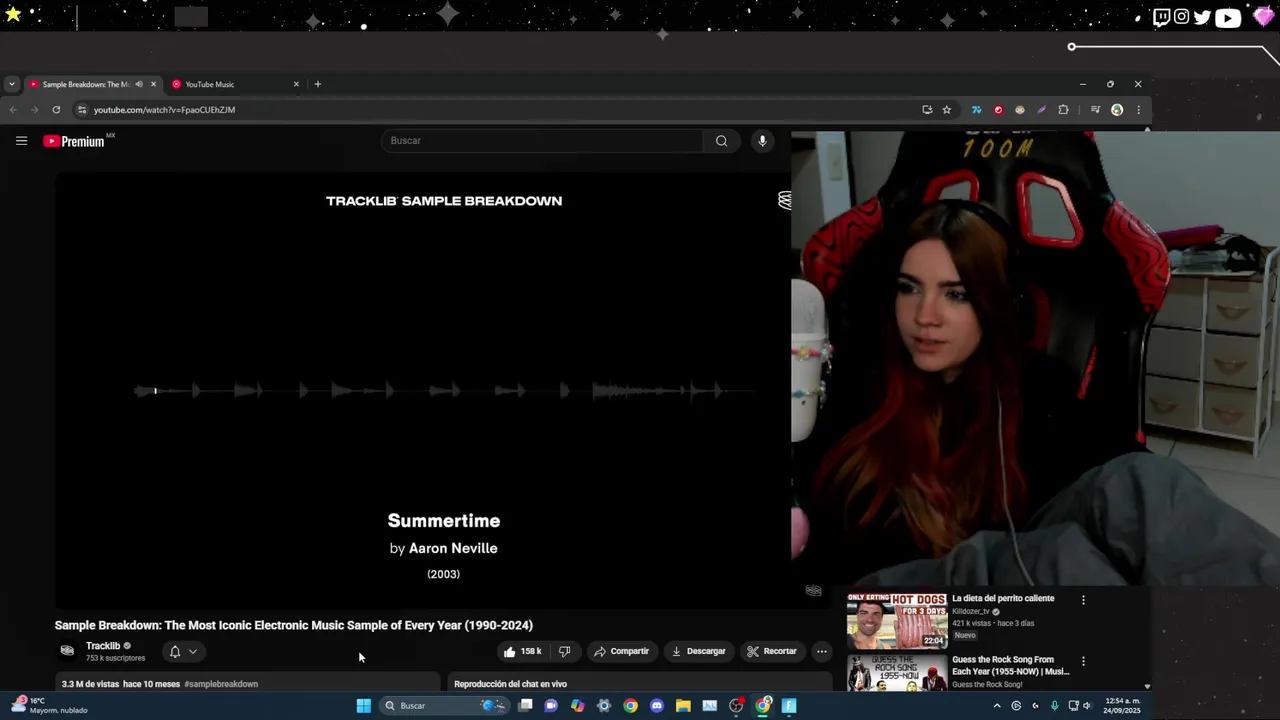The width and height of the screenshot is (1280, 720).
Task: Dislike the video with thumbs down
Action: (565, 651)
